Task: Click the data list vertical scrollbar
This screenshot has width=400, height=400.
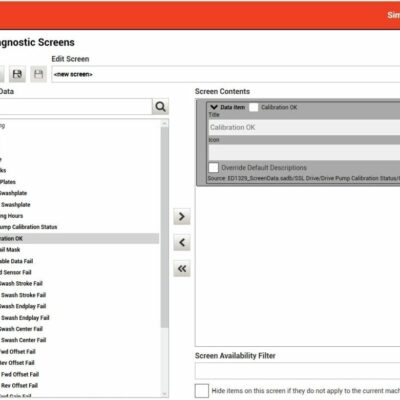Action: tap(164, 227)
